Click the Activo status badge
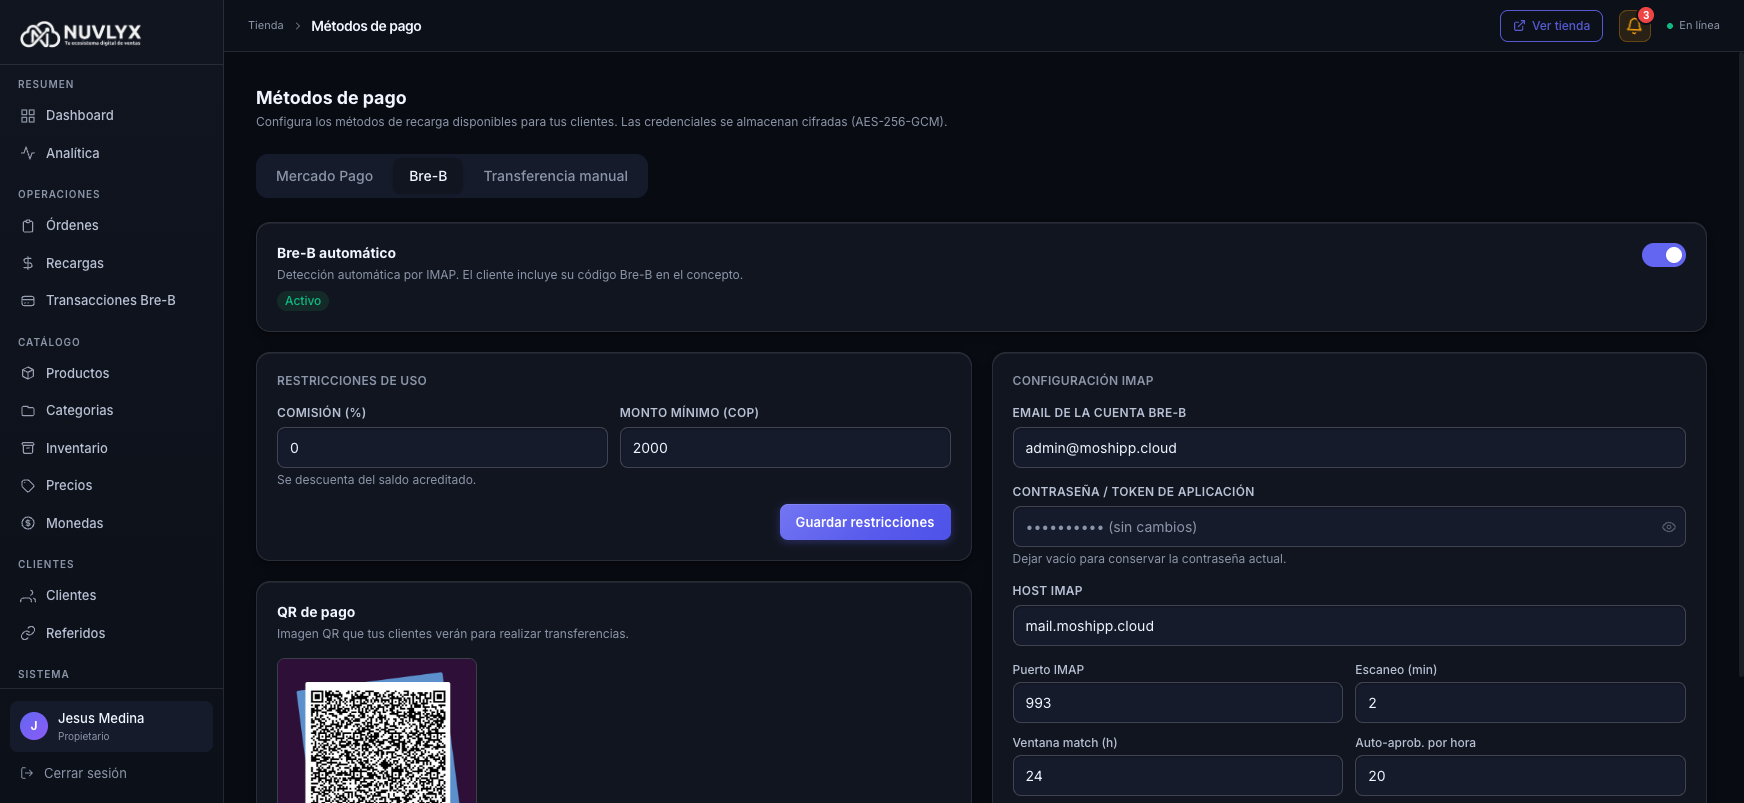1744x803 pixels. tap(303, 301)
